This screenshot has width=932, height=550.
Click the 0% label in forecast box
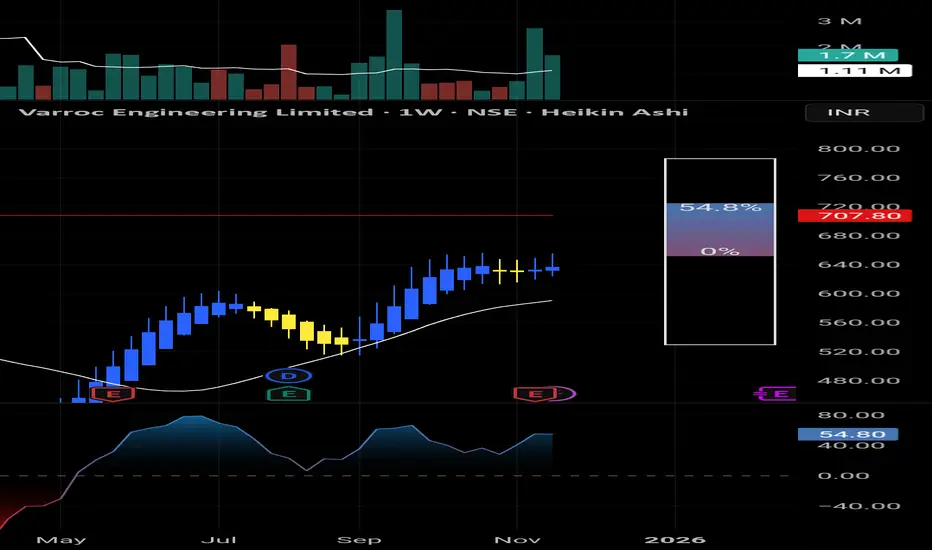pos(720,252)
